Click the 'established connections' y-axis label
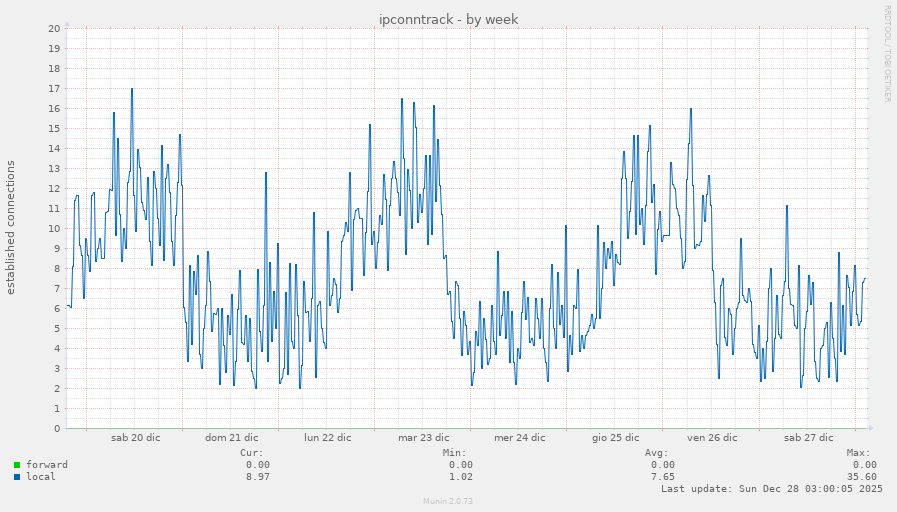The height and width of the screenshot is (512, 897). (11, 228)
